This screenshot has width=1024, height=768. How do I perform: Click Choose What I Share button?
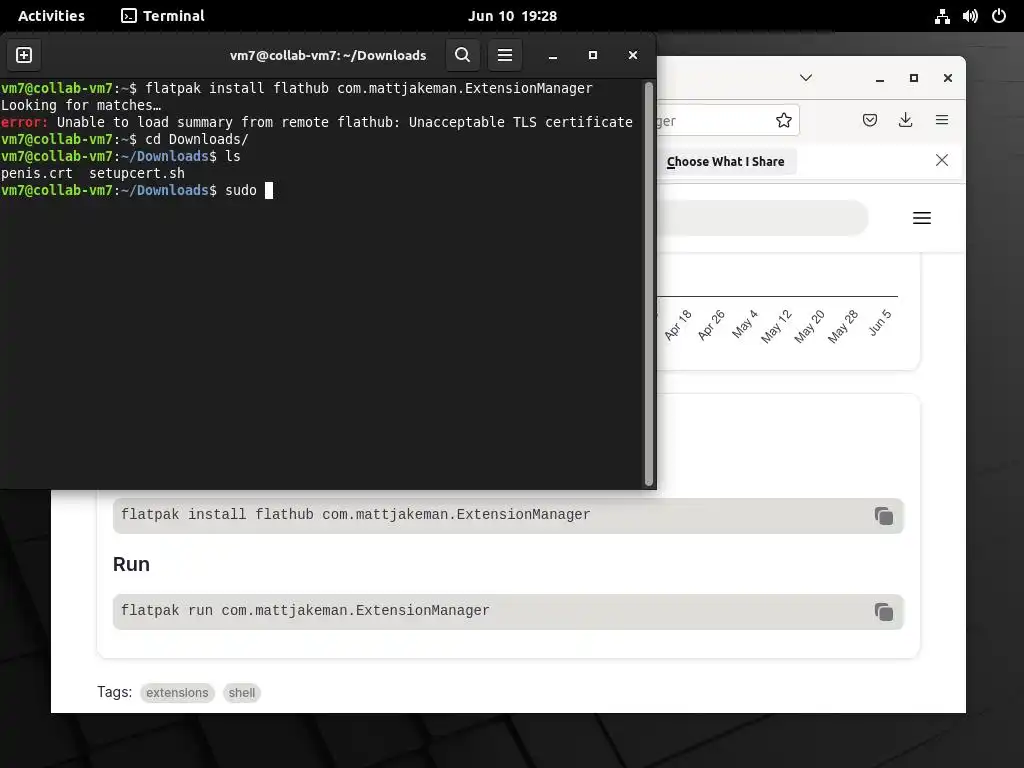[x=726, y=161]
